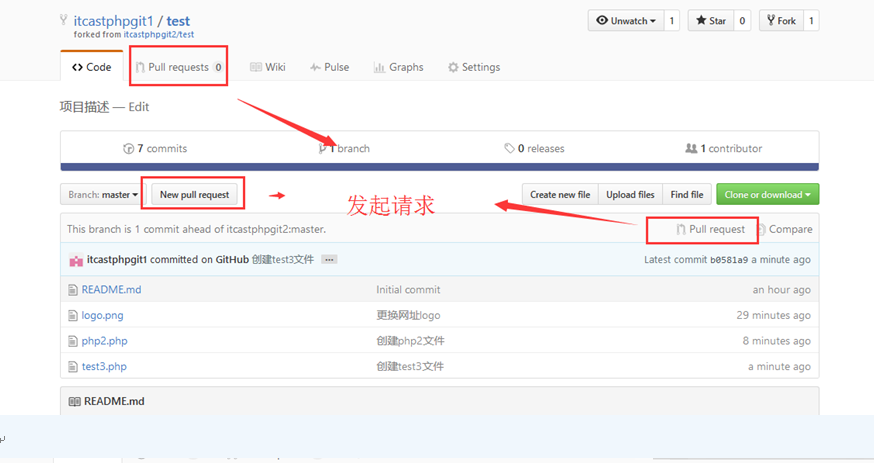Click the contributors people icon
The width and height of the screenshot is (874, 463).
coord(691,148)
